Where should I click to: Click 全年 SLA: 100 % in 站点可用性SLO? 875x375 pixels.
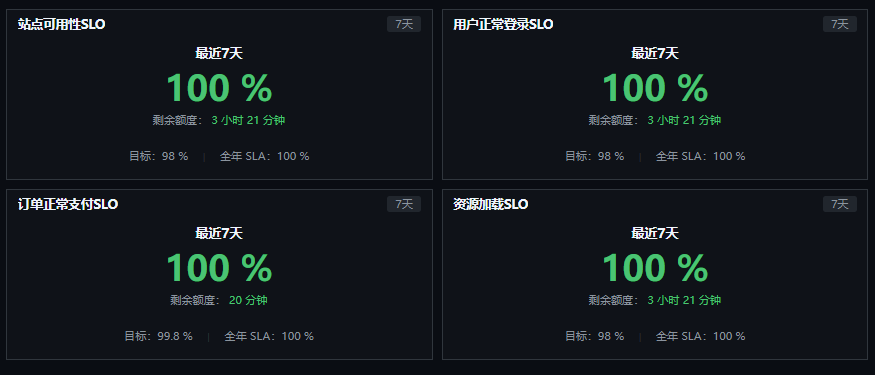(265, 156)
